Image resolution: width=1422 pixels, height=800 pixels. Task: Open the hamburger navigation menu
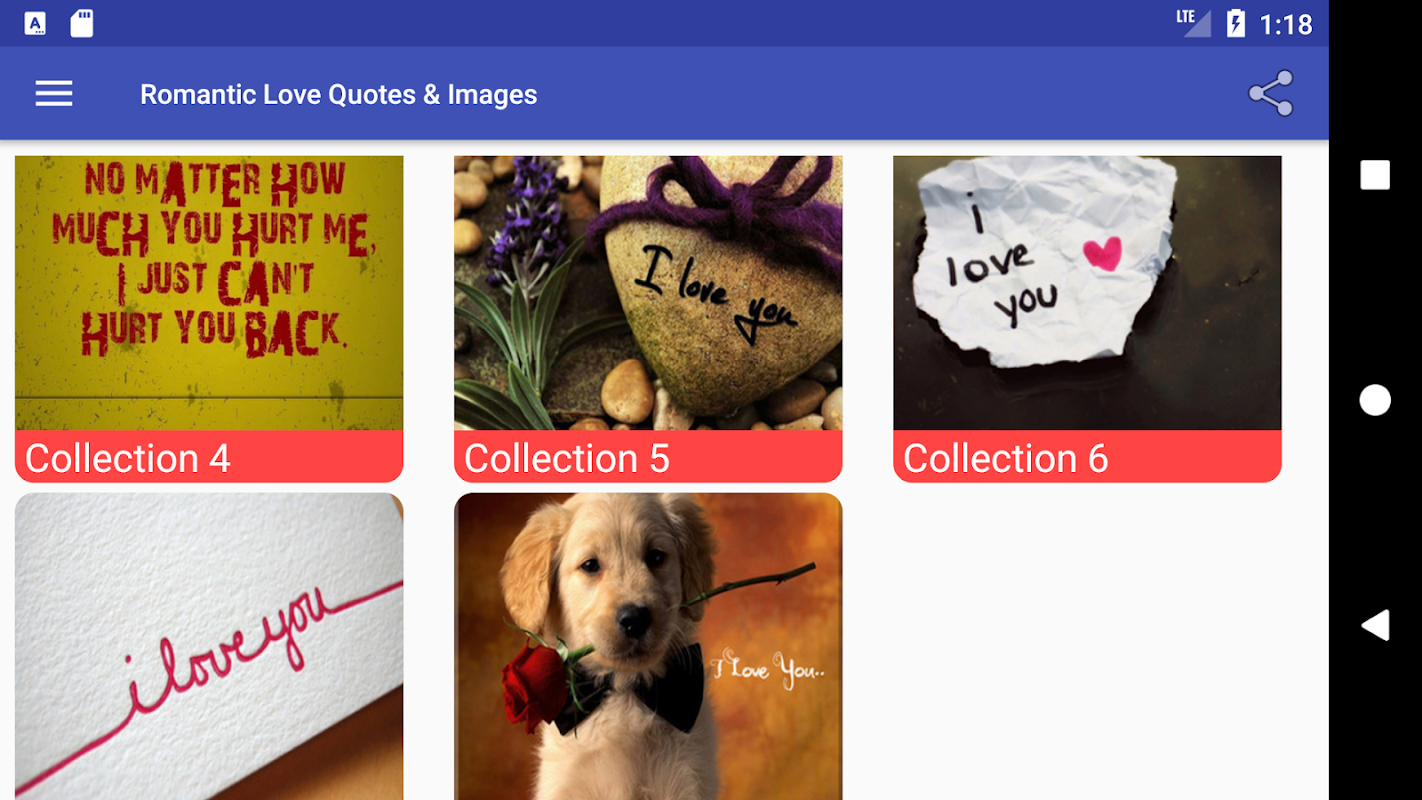pyautogui.click(x=54, y=94)
